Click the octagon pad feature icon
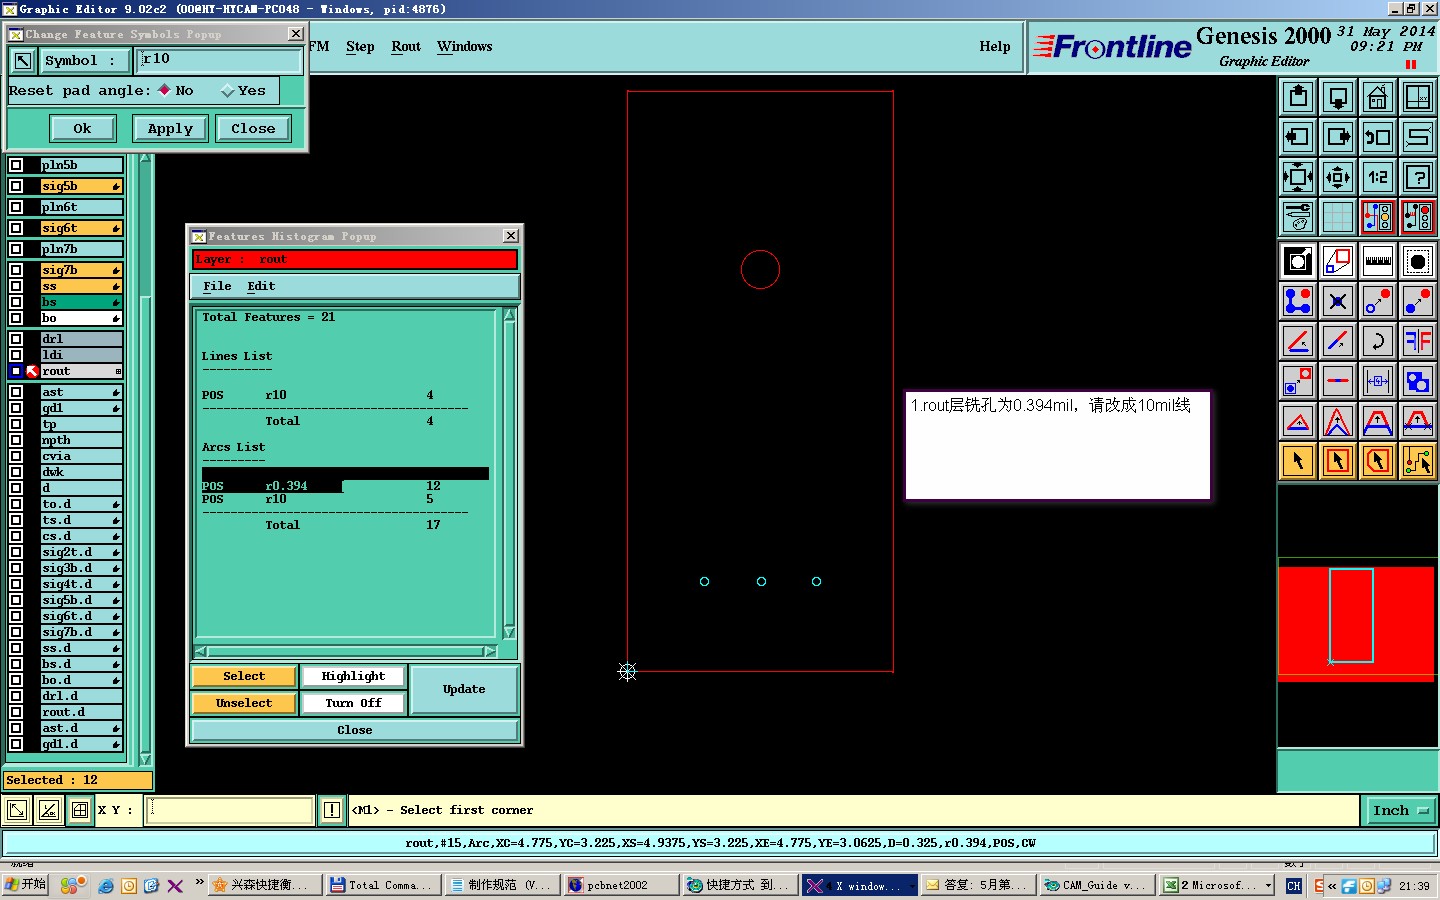 [1418, 261]
